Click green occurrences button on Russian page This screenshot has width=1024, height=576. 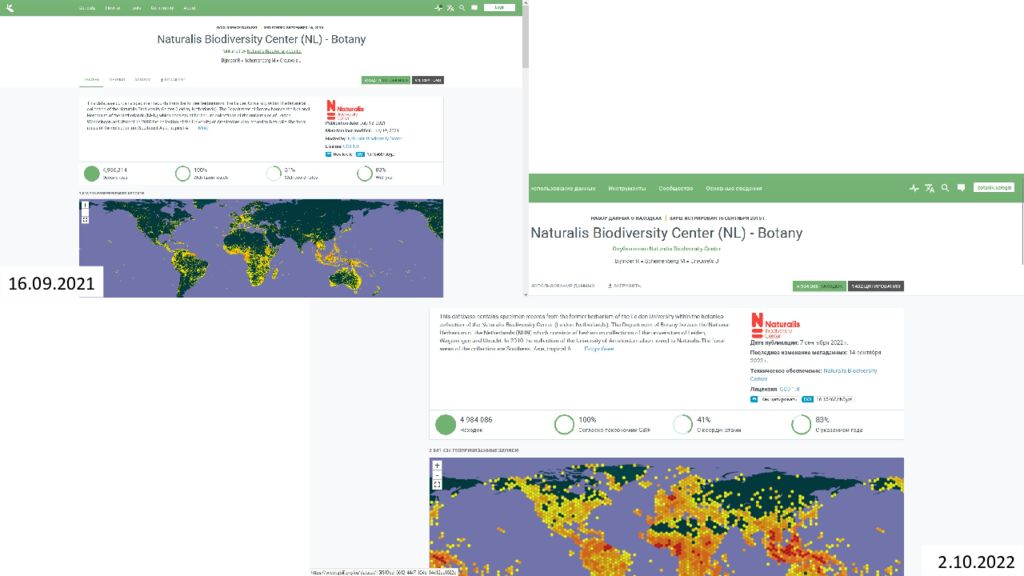[819, 286]
